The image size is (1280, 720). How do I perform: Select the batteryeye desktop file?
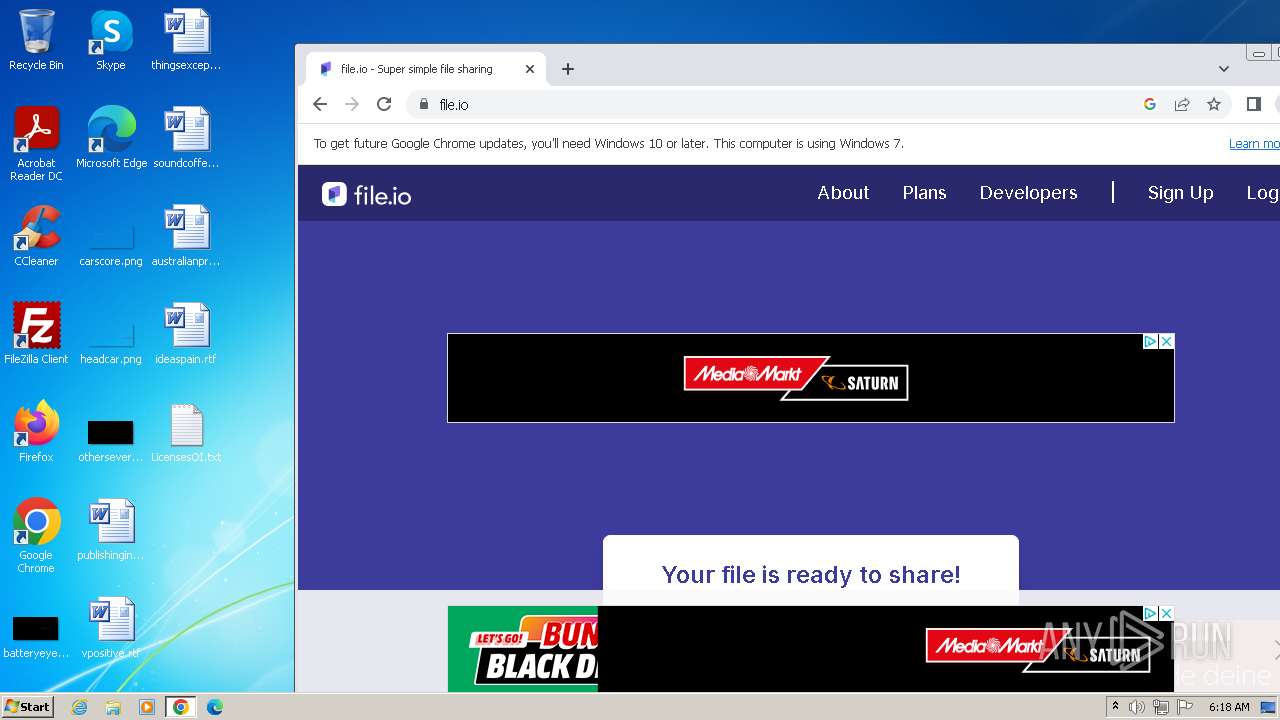[x=36, y=636]
